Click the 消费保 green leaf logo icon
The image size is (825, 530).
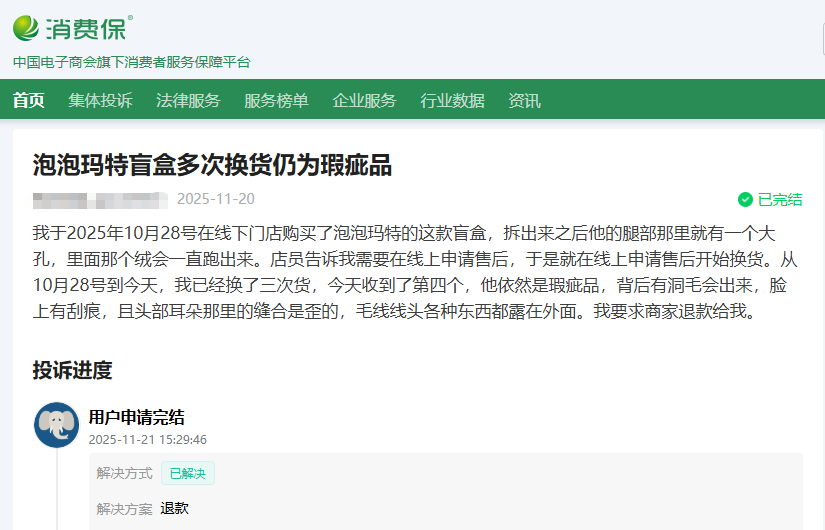[27, 28]
